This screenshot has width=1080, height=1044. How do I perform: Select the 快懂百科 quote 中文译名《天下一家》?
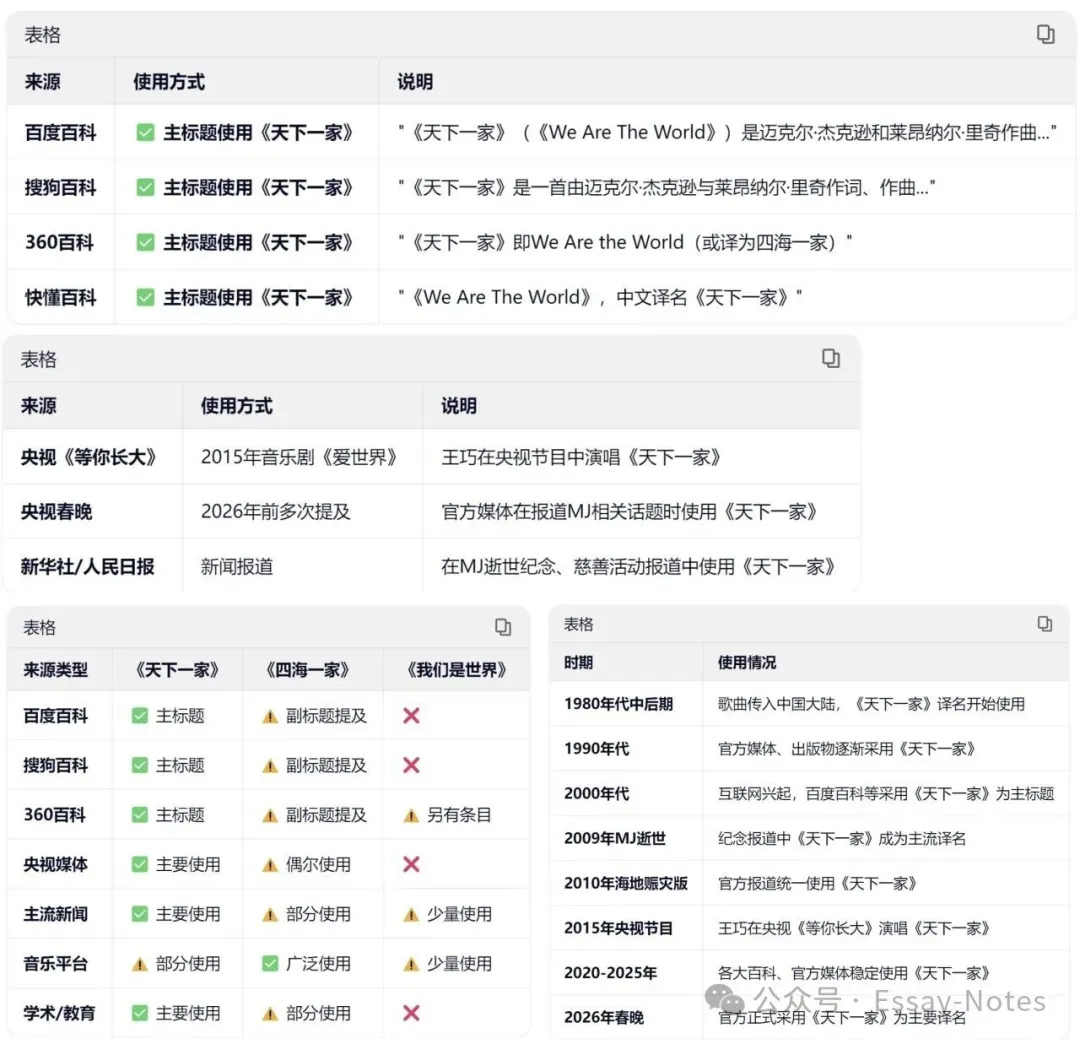tap(600, 297)
